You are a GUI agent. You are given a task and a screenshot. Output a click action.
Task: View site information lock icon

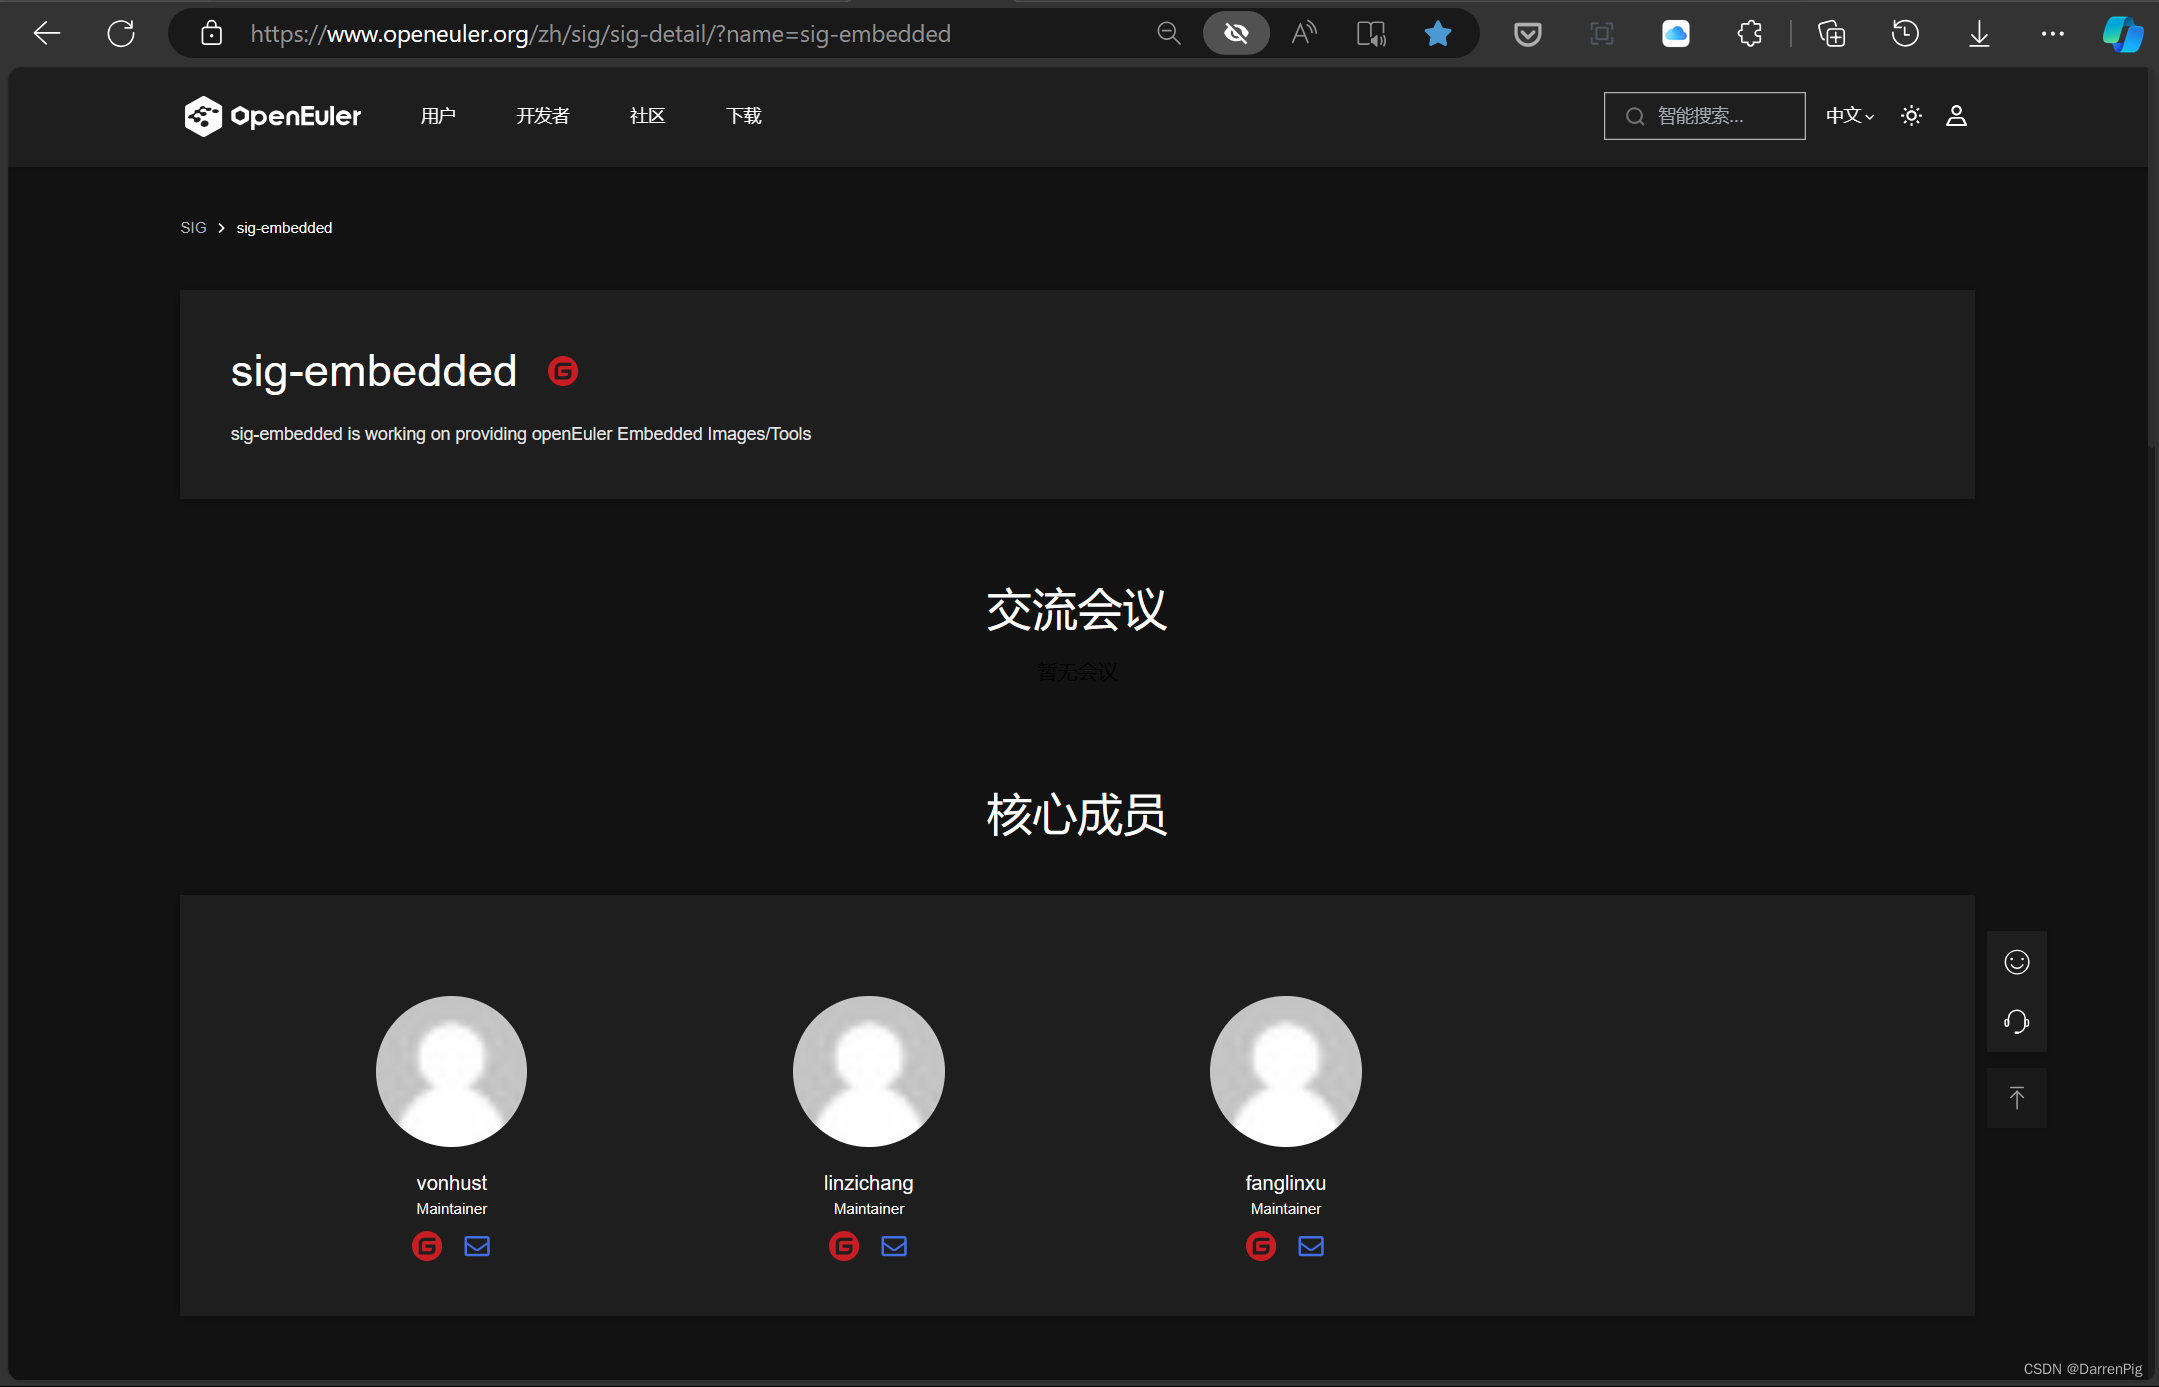pyautogui.click(x=211, y=34)
